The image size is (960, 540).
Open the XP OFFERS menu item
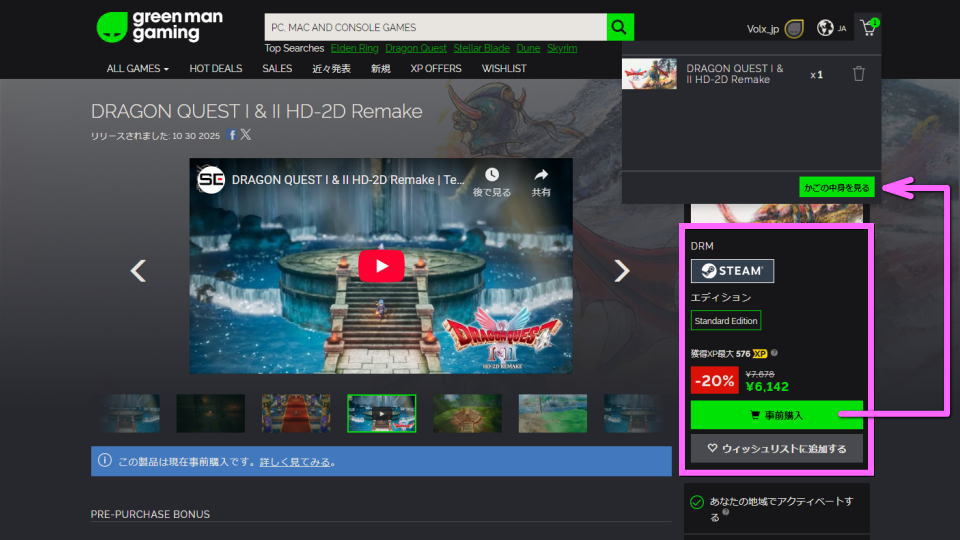coord(436,69)
